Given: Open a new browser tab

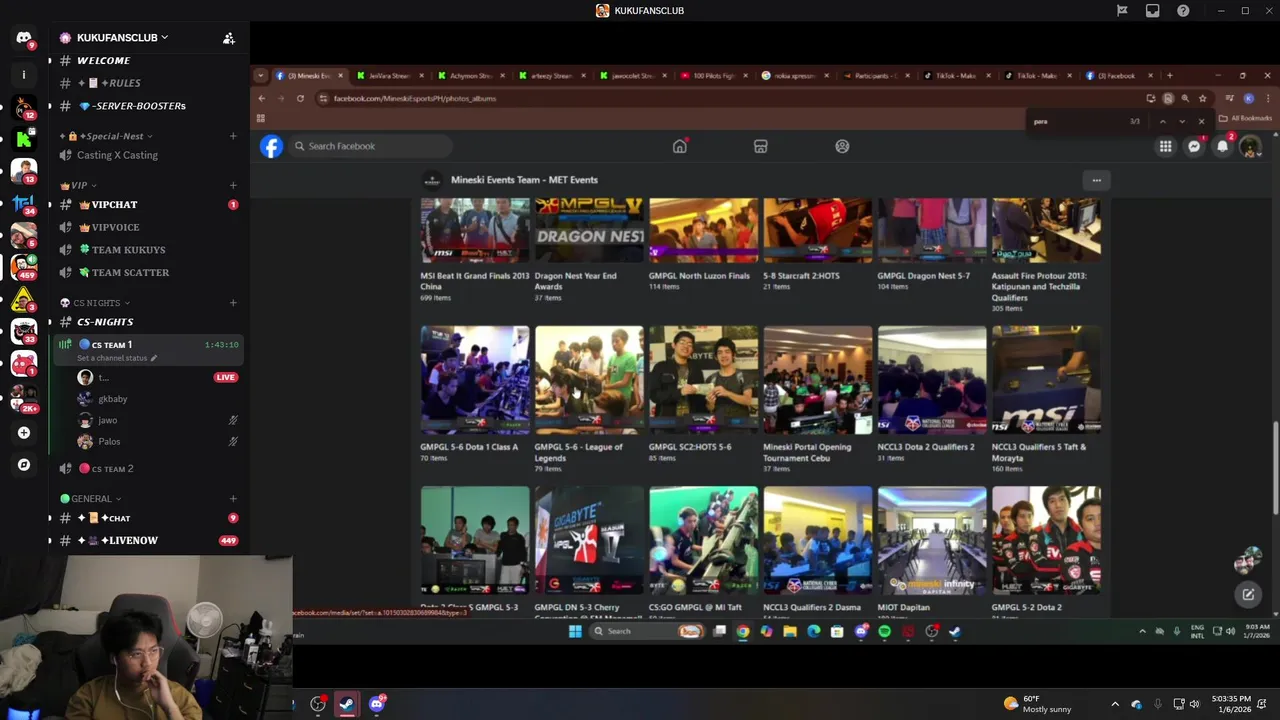Looking at the screenshot, I should pyautogui.click(x=1171, y=75).
